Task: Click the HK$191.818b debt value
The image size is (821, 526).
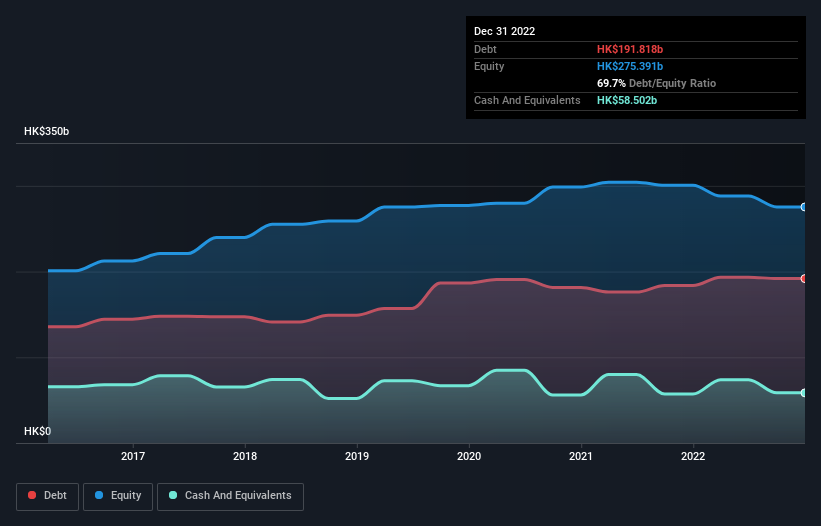Action: [630, 49]
